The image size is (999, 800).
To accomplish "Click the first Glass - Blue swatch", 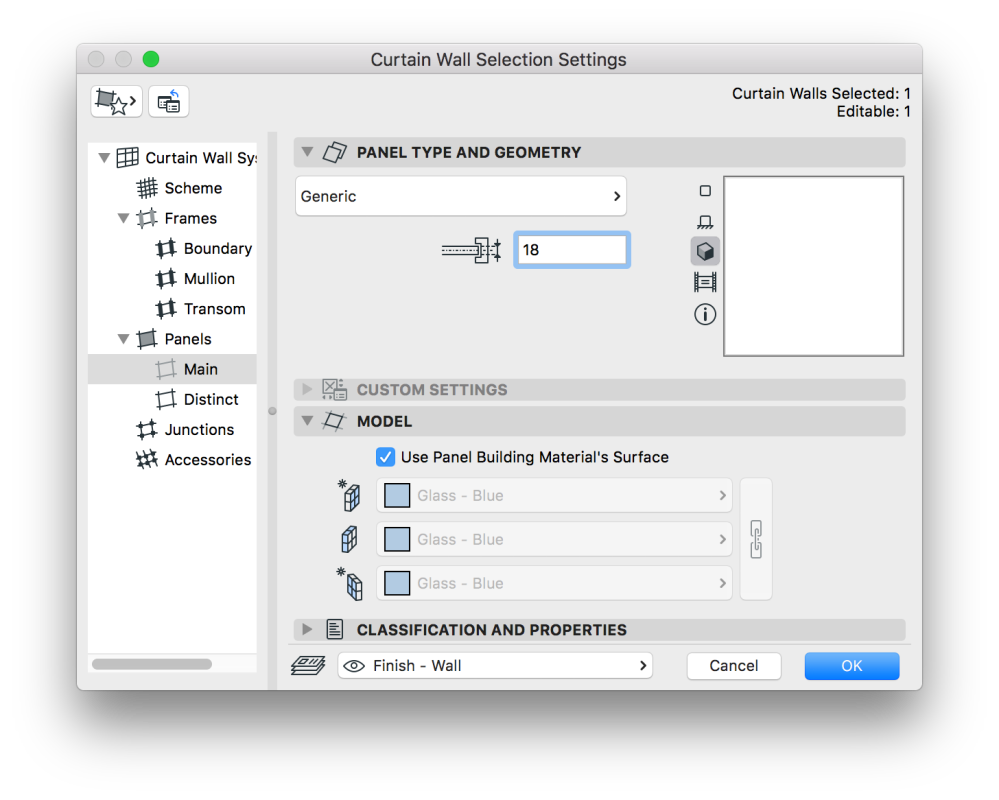I will 397,495.
